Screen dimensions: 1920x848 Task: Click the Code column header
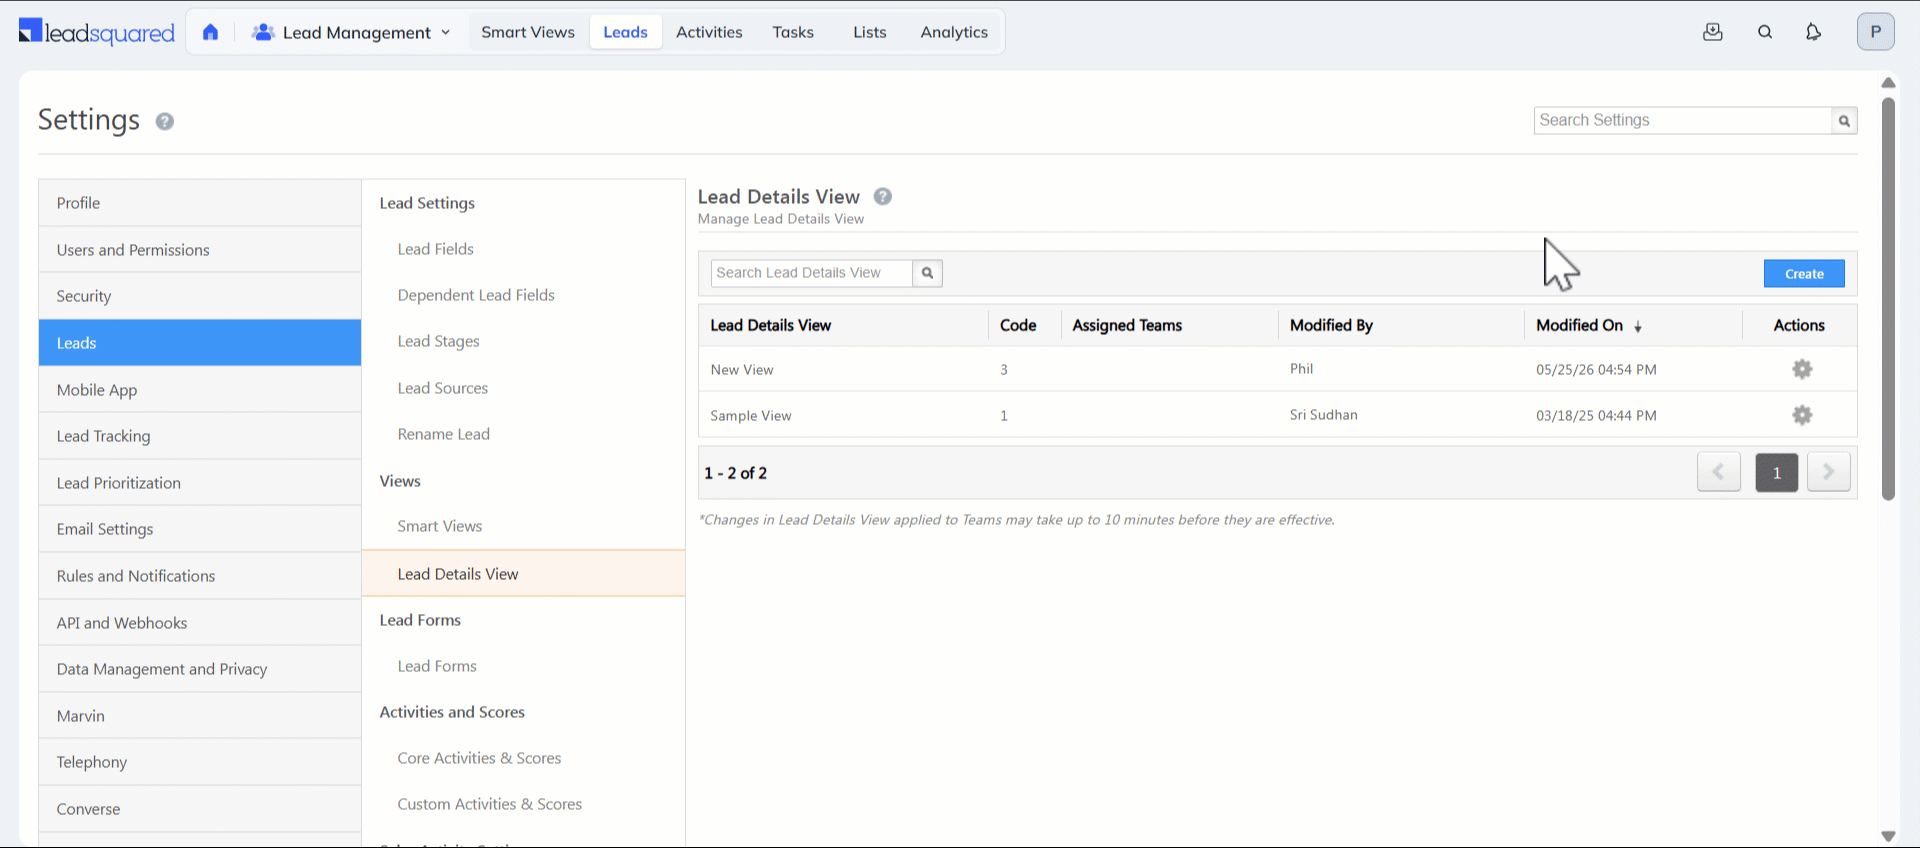(x=1017, y=326)
